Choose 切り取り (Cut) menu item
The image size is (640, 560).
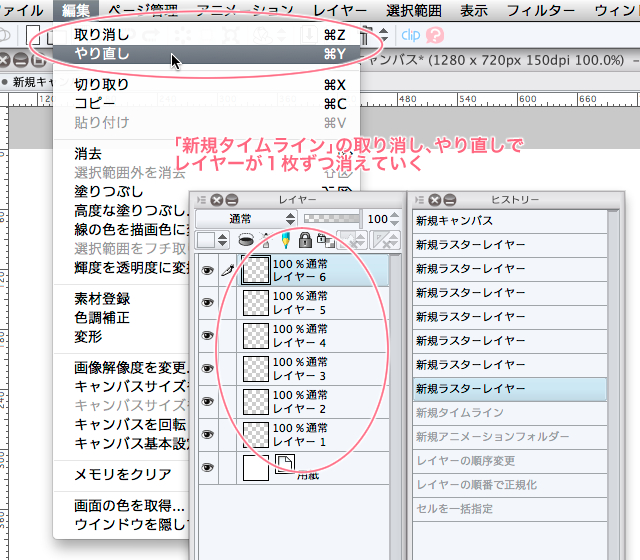pyautogui.click(x=207, y=84)
